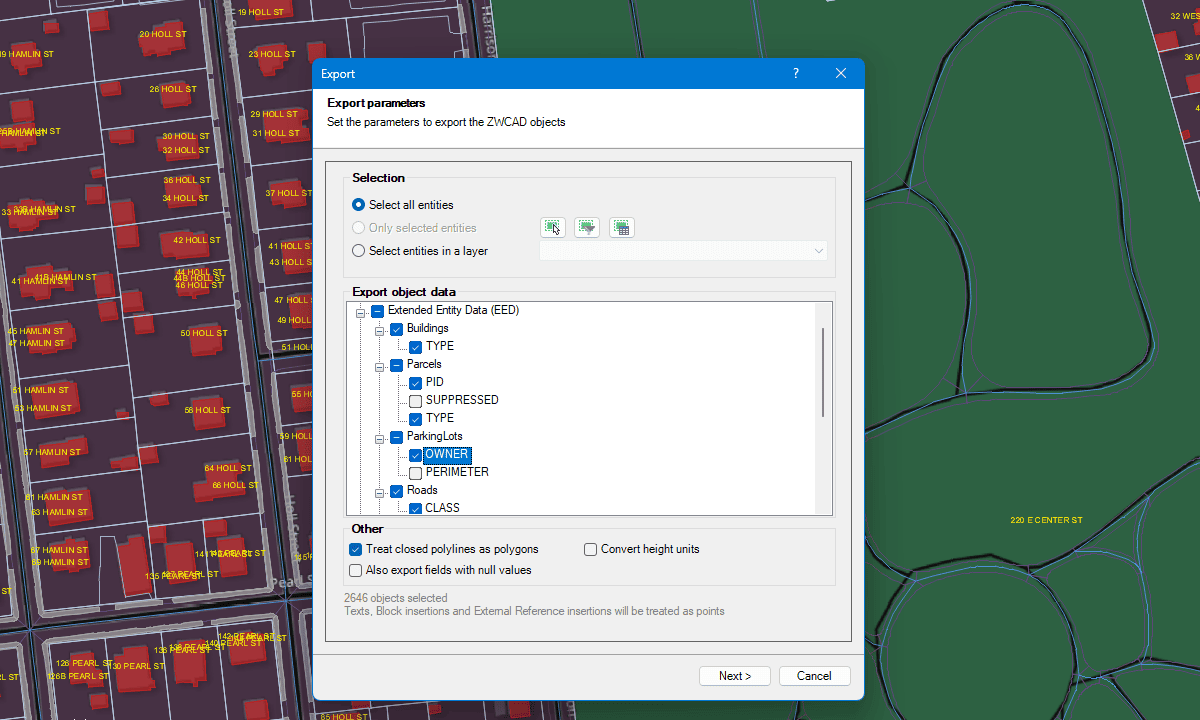
Task: Click the select-by-table icon
Action: click(x=621, y=228)
